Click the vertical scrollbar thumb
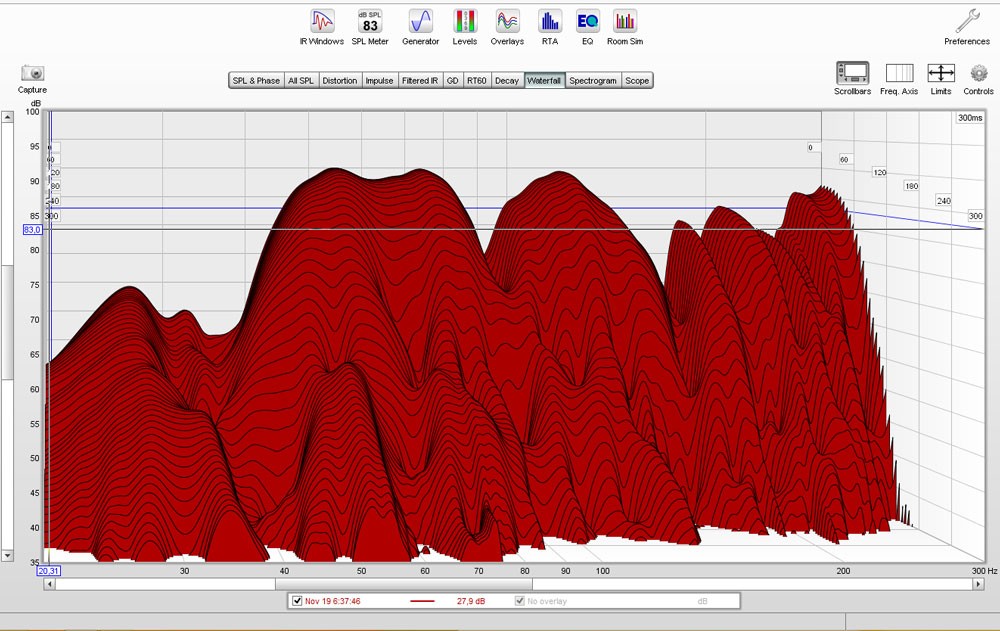 (7, 322)
